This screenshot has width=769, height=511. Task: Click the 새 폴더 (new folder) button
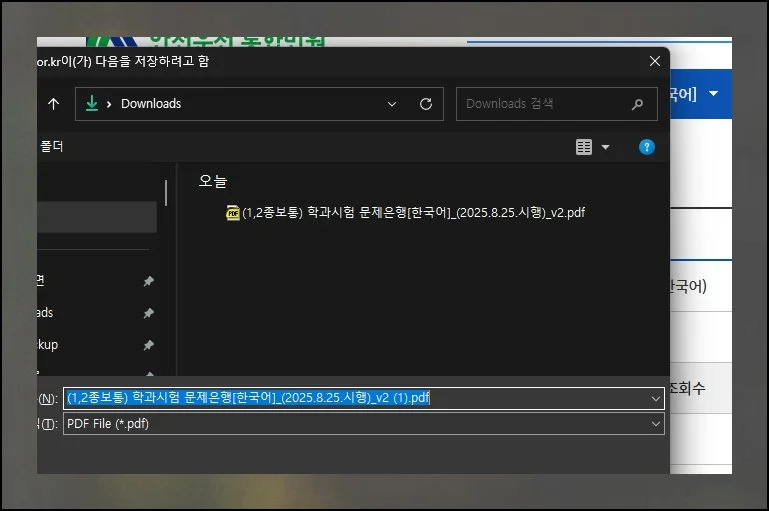(x=51, y=147)
